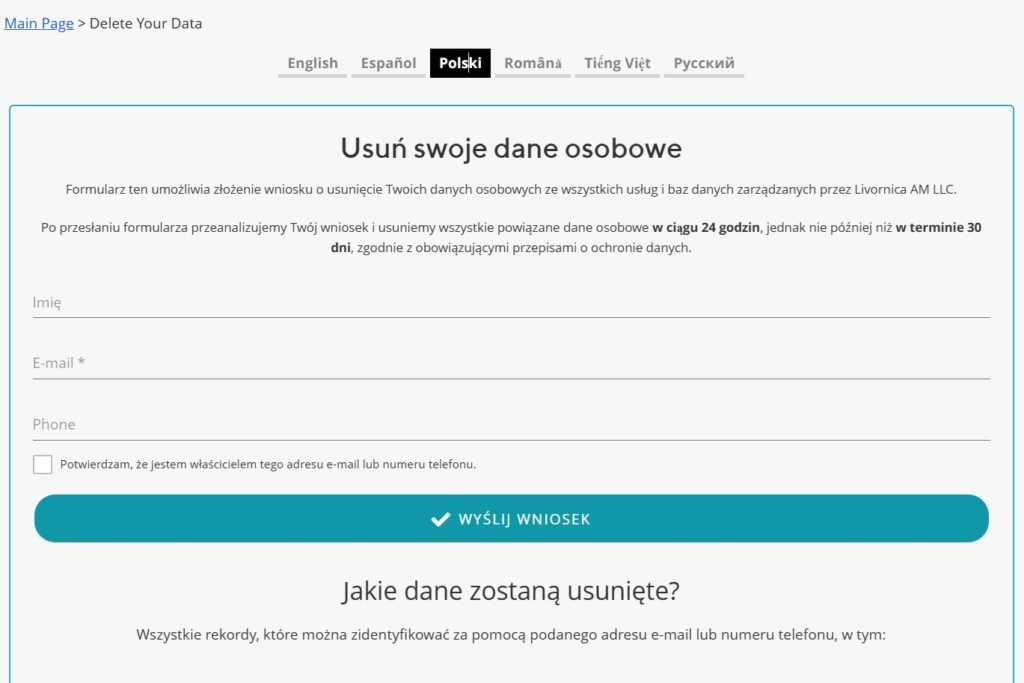Select the Русский language tab
The image size is (1024, 683).
point(704,63)
